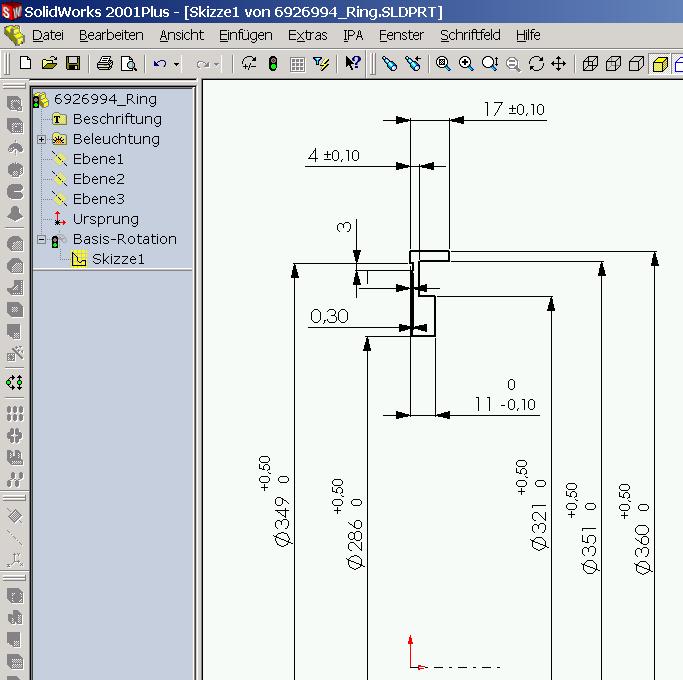
Task: Open the Einfügen menu
Action: [246, 35]
